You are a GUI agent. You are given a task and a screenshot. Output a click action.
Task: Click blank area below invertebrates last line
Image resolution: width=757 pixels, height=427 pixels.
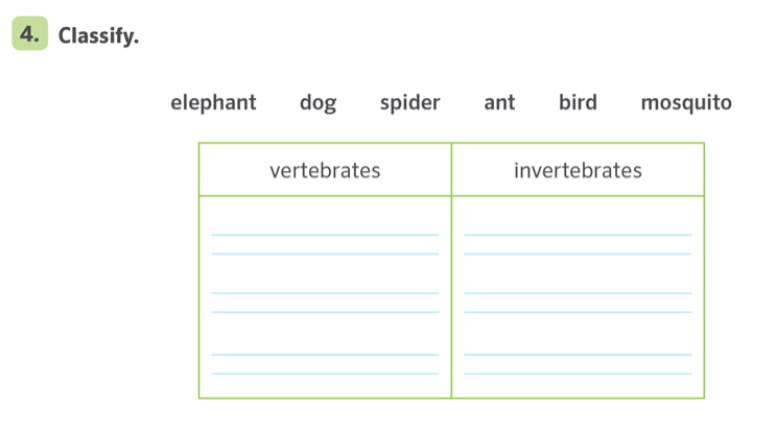(578, 386)
